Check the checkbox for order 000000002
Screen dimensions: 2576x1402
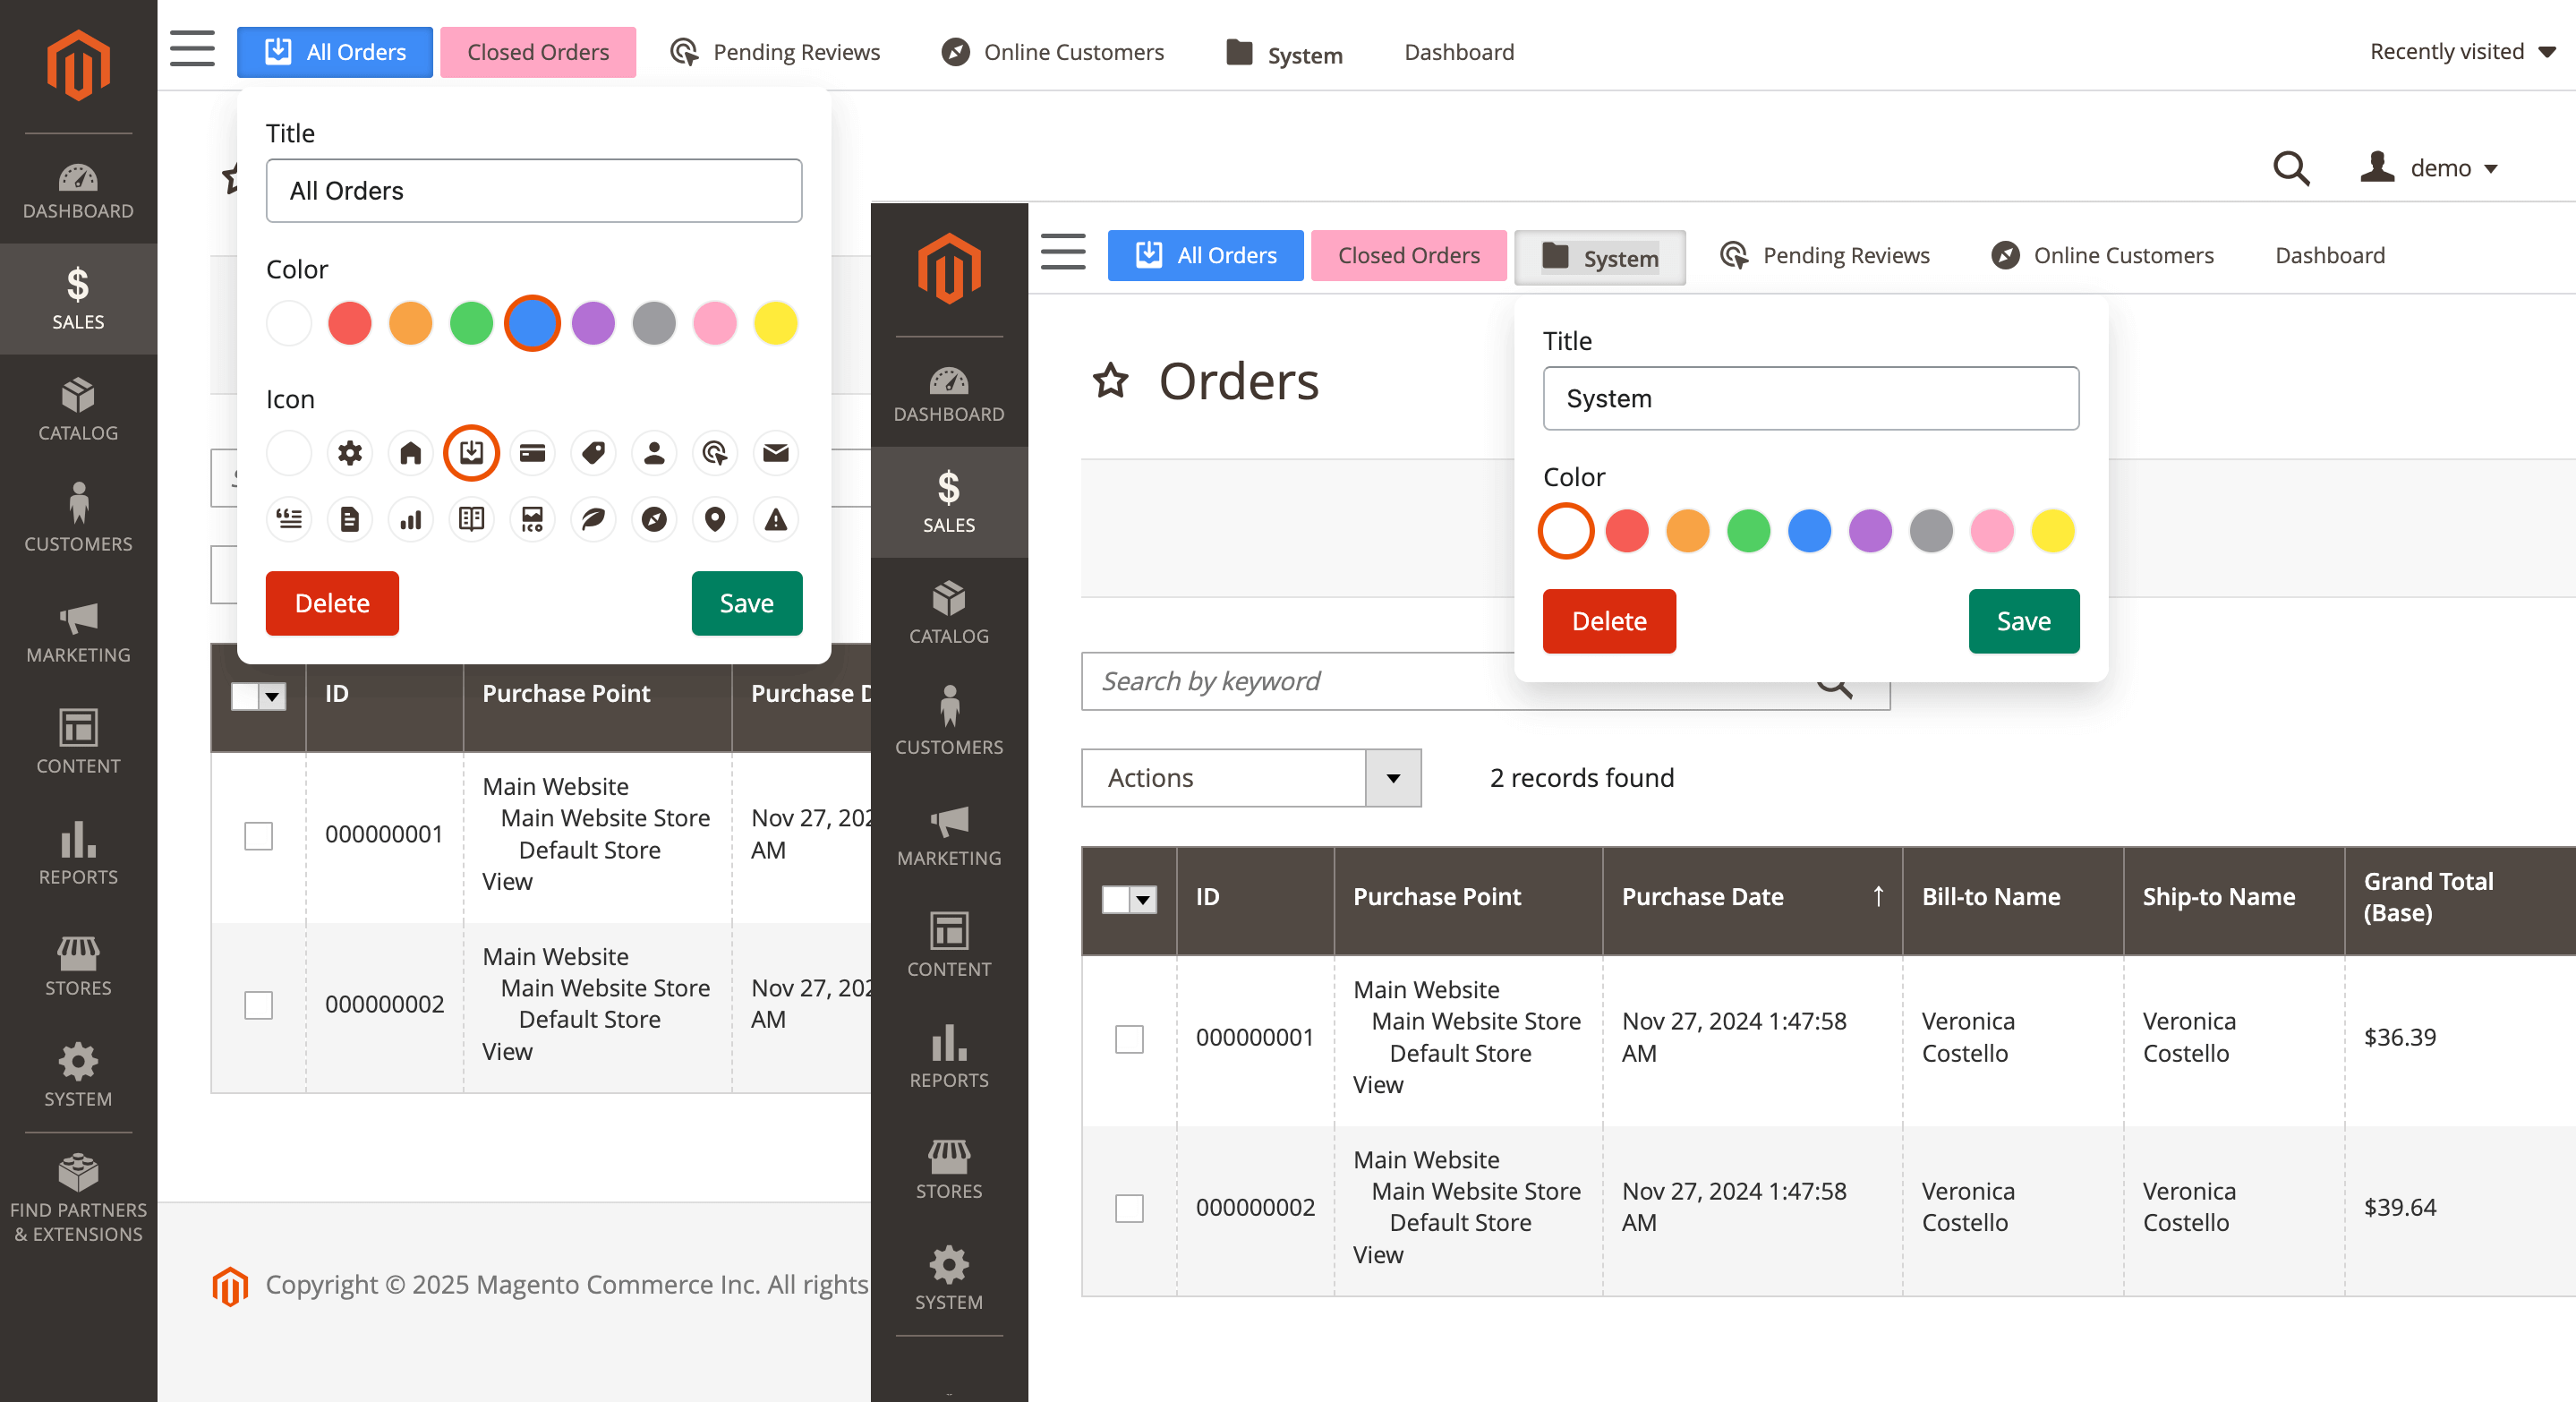(x=1129, y=1209)
